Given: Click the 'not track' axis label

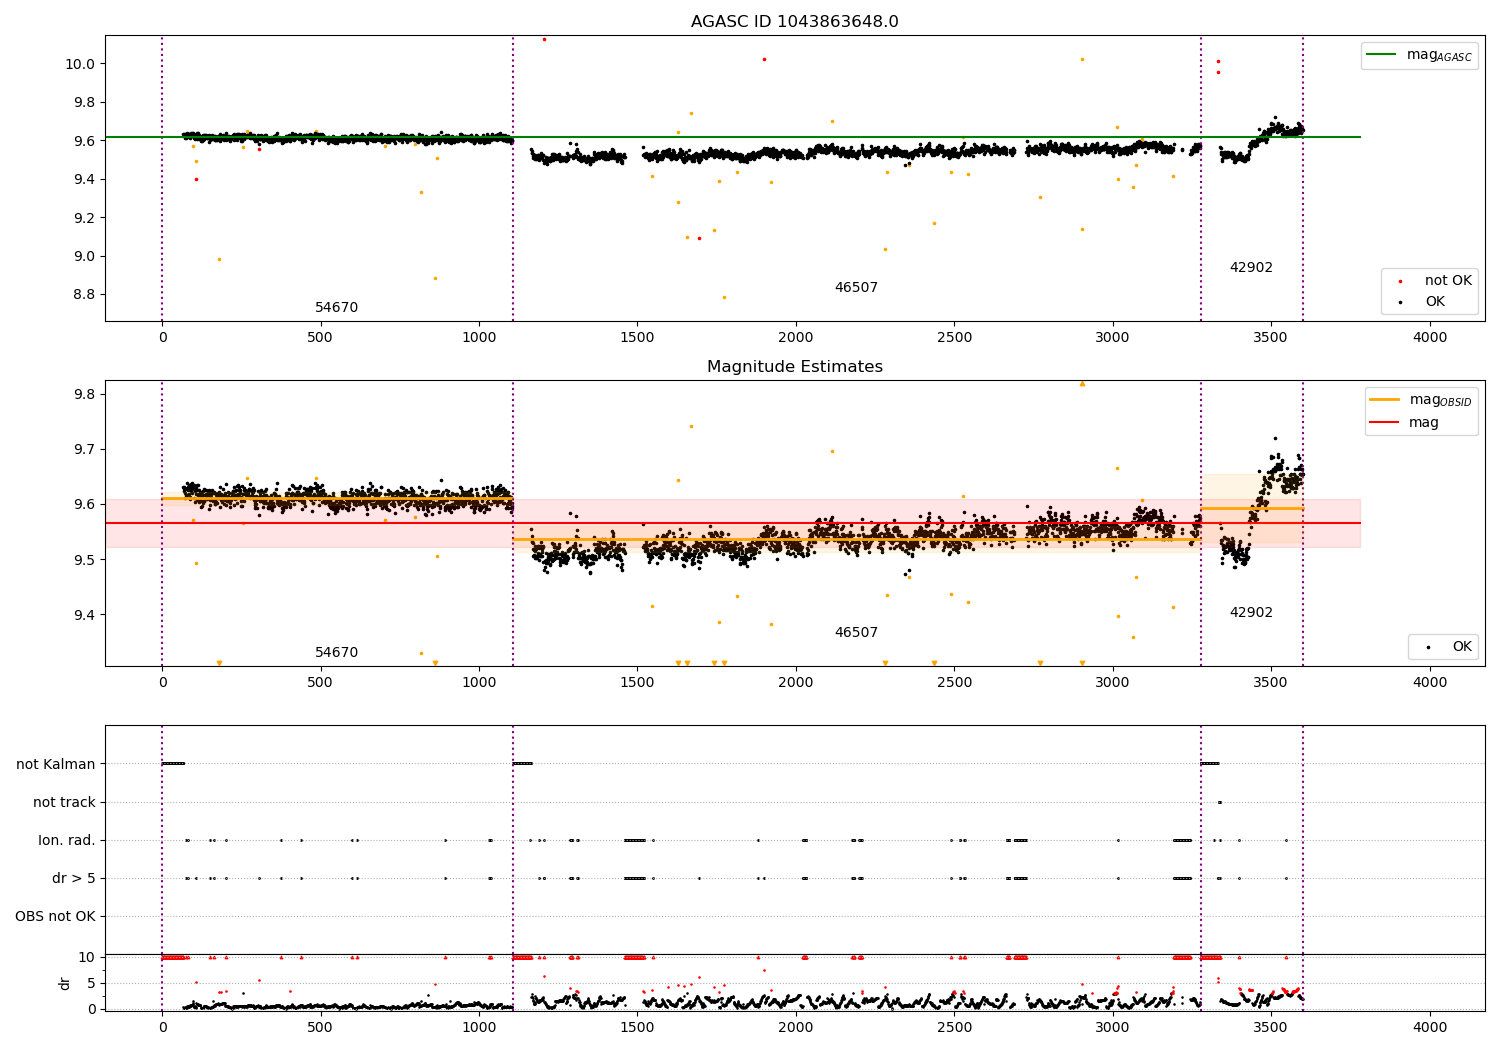Looking at the screenshot, I should (x=64, y=802).
